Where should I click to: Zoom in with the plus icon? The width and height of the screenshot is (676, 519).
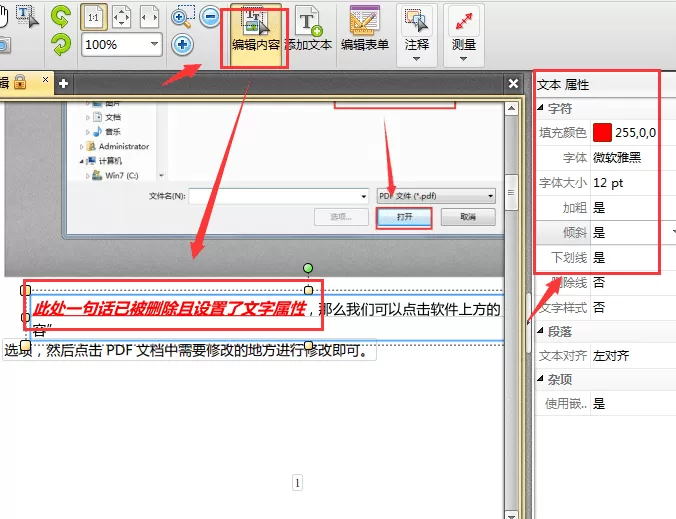(182, 44)
